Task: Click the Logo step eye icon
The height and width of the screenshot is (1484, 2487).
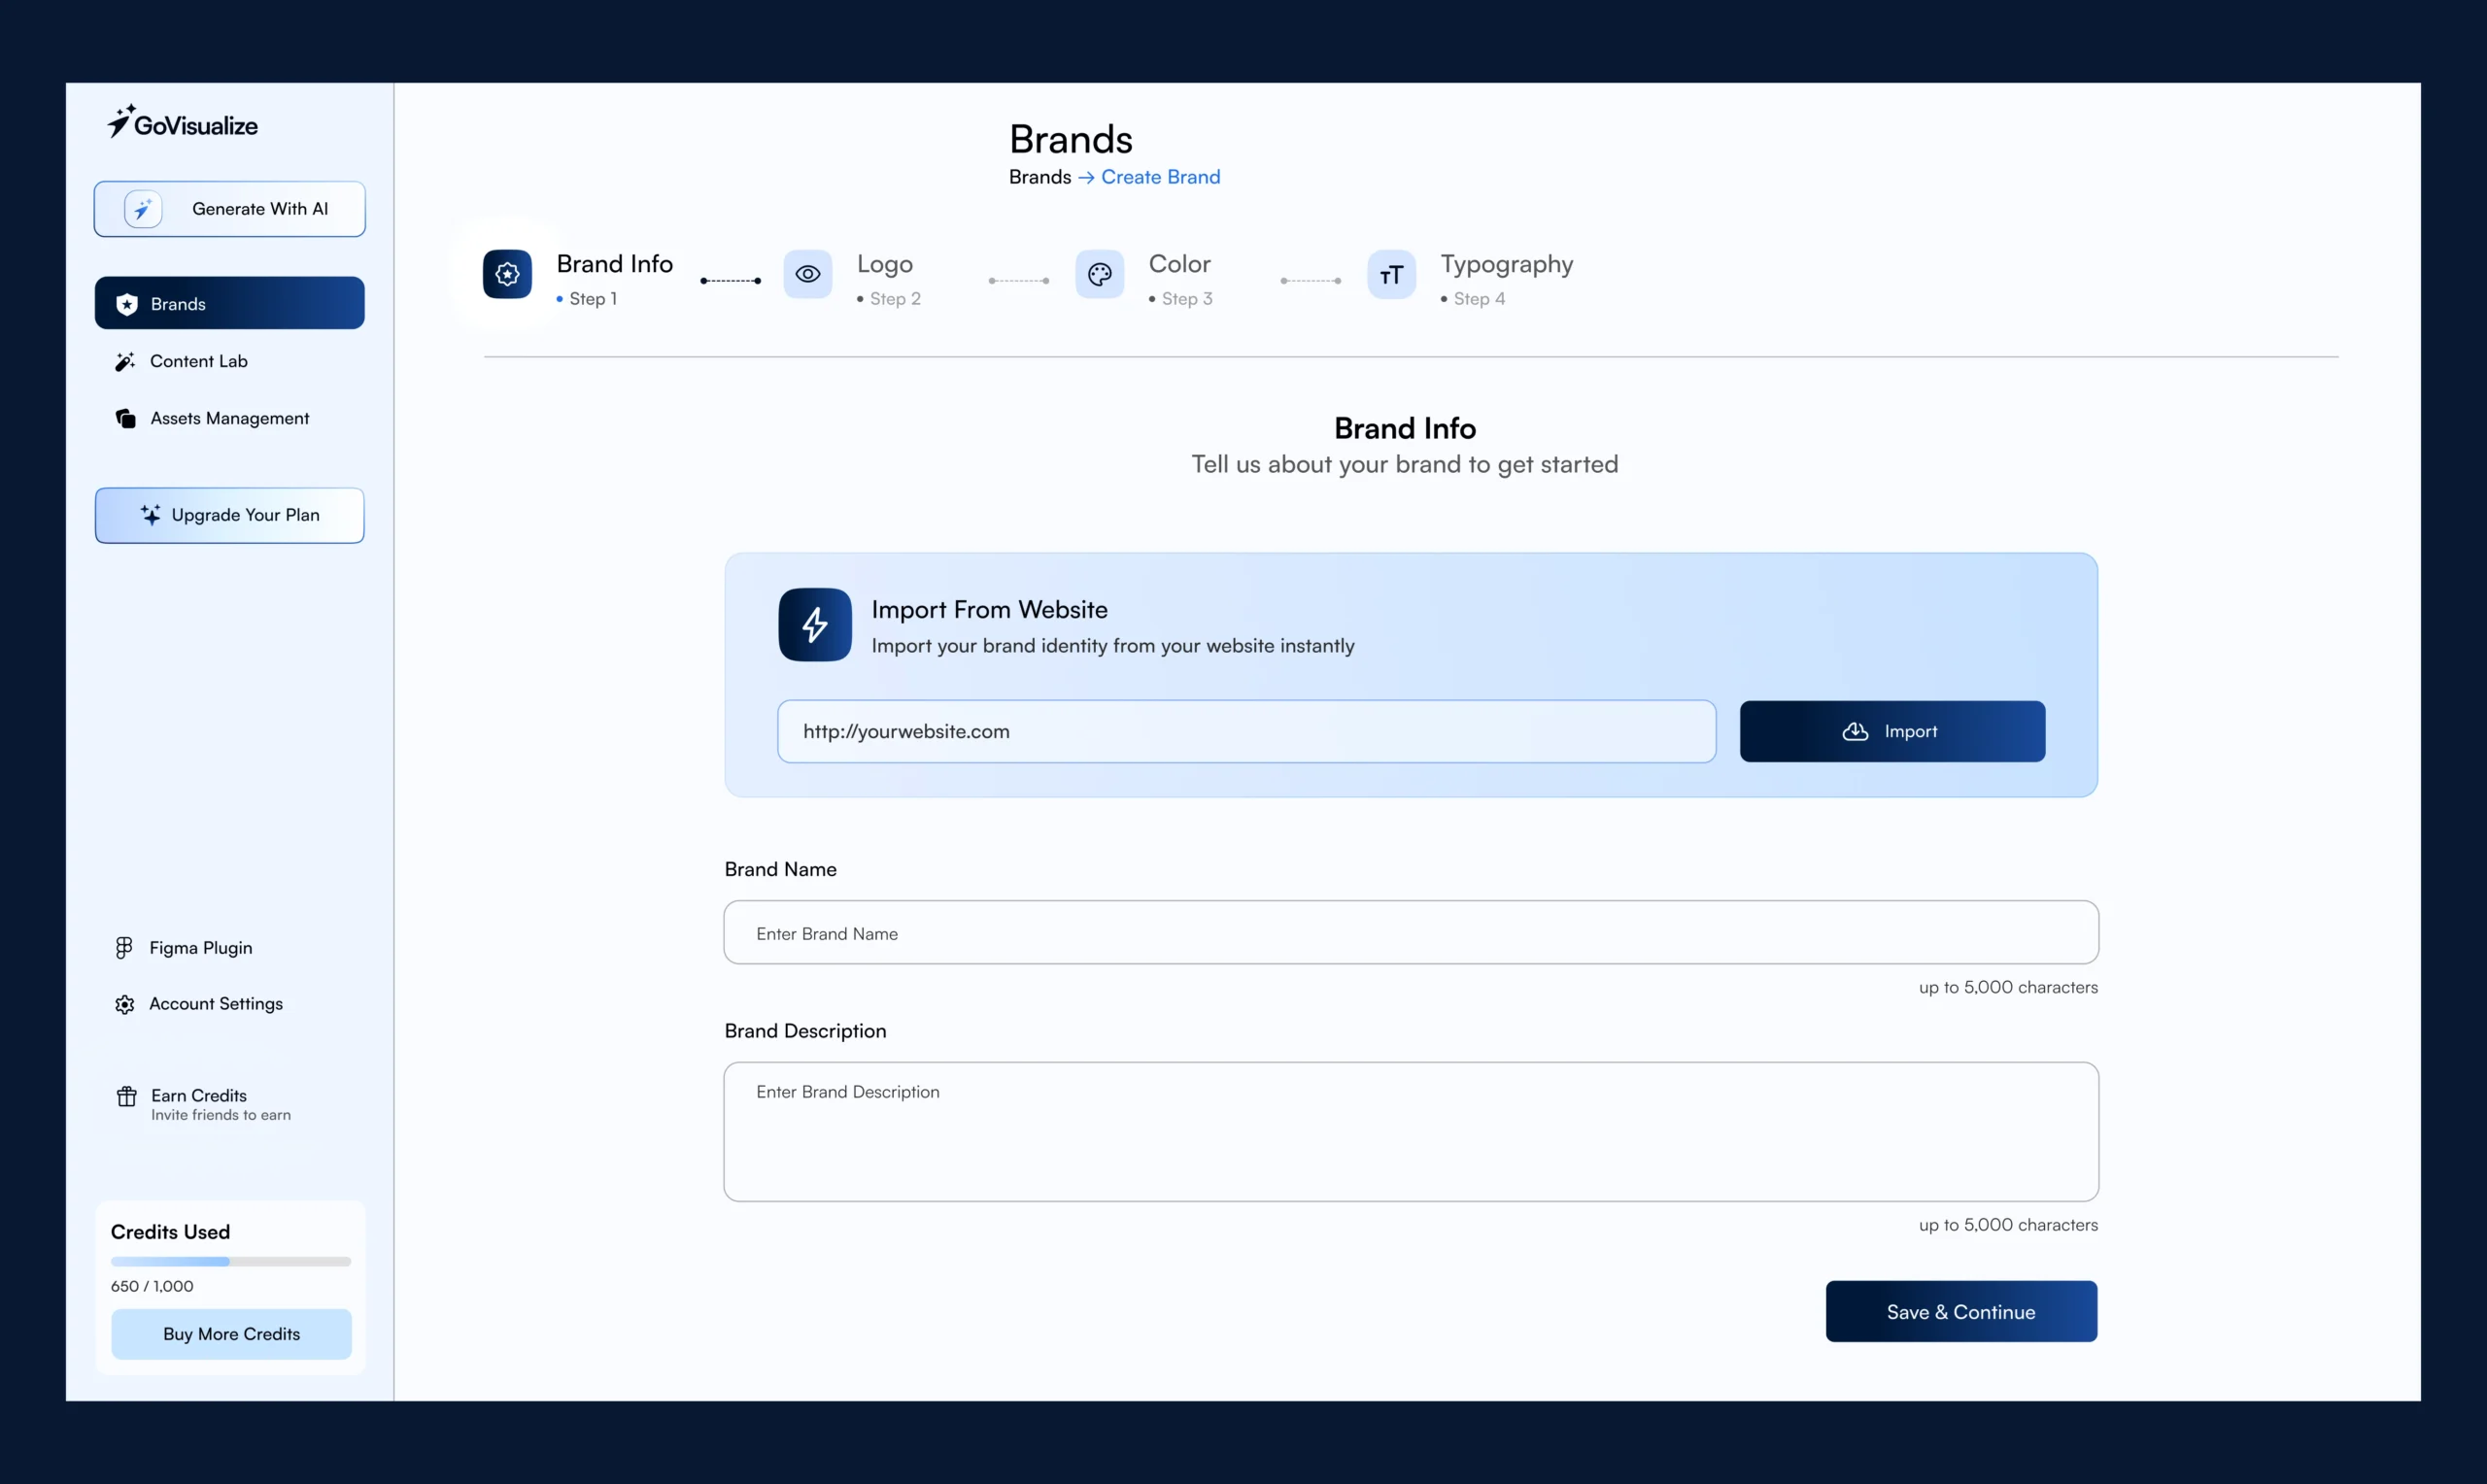Action: click(x=807, y=274)
